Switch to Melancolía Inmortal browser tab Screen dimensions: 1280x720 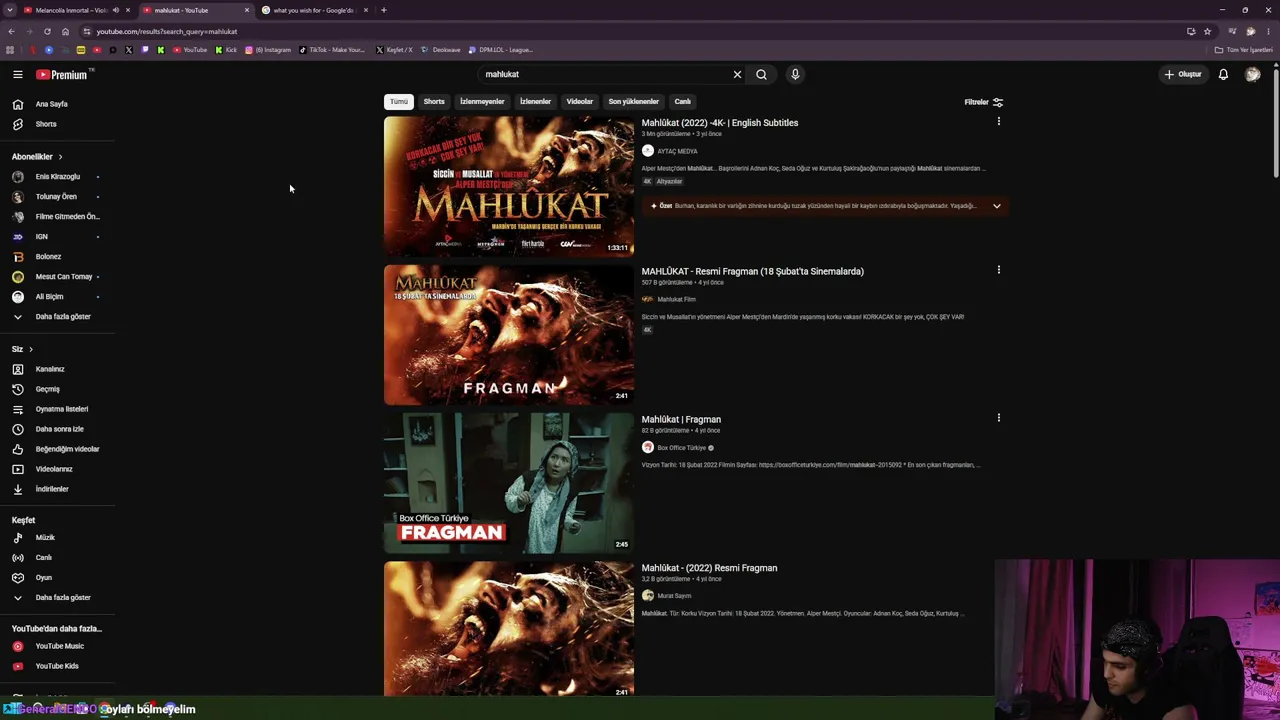tap(71, 10)
